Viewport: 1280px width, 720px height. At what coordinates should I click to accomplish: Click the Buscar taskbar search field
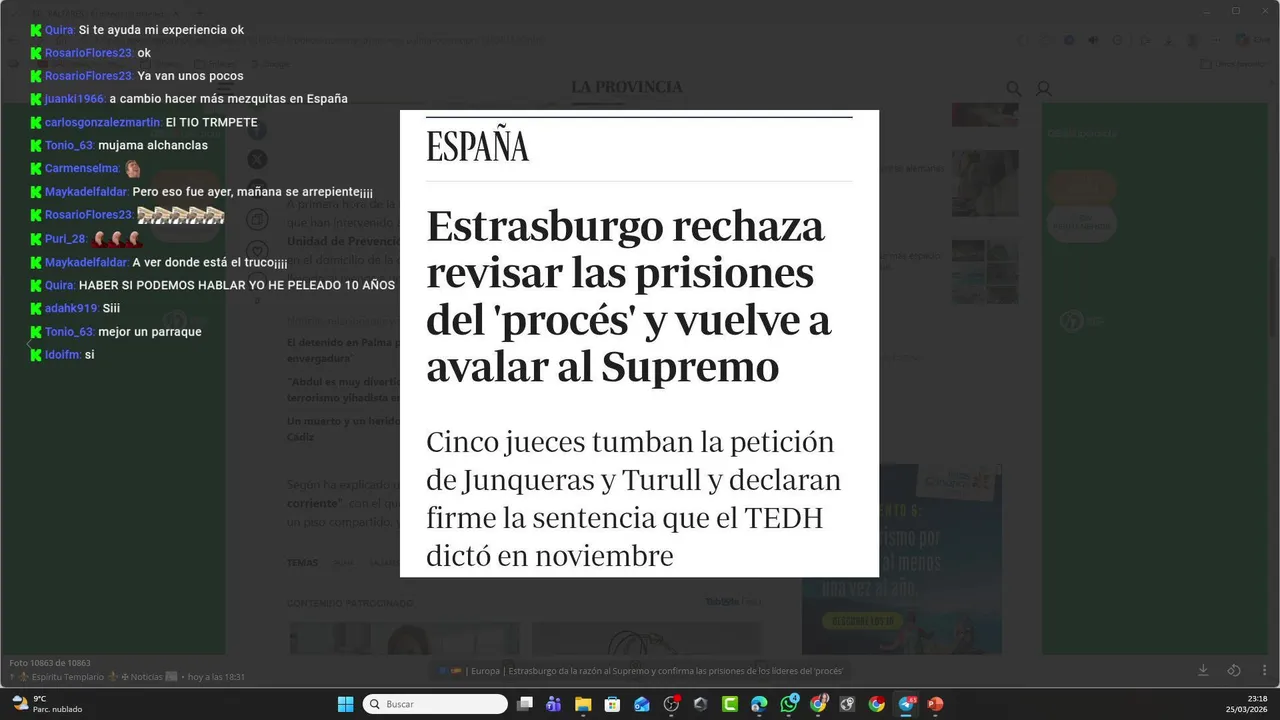[x=435, y=704]
